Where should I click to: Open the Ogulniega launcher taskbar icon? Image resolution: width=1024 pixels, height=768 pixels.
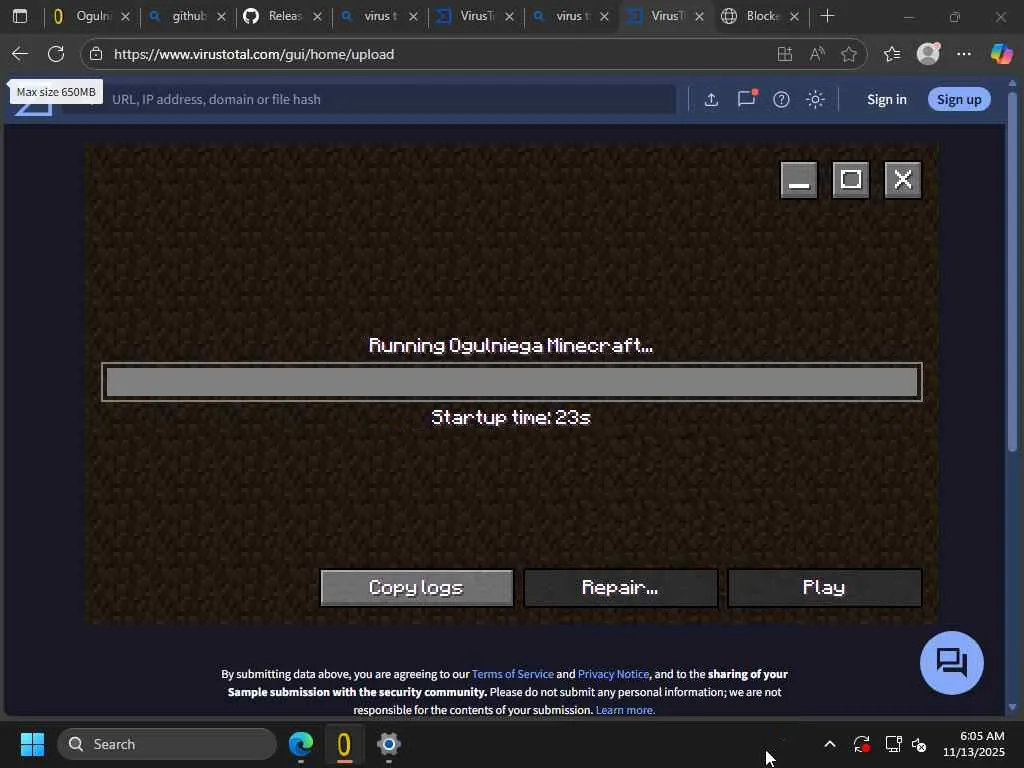344,744
